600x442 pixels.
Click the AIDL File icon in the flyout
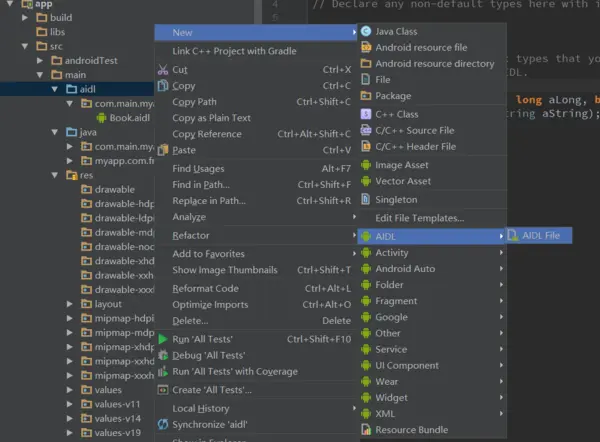[x=513, y=235]
